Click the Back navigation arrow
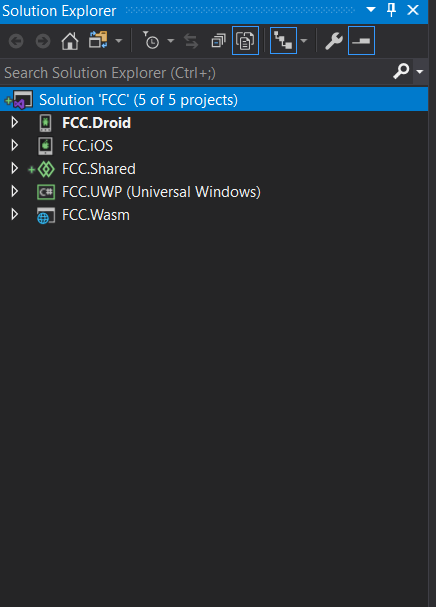436x607 pixels. tap(16, 41)
